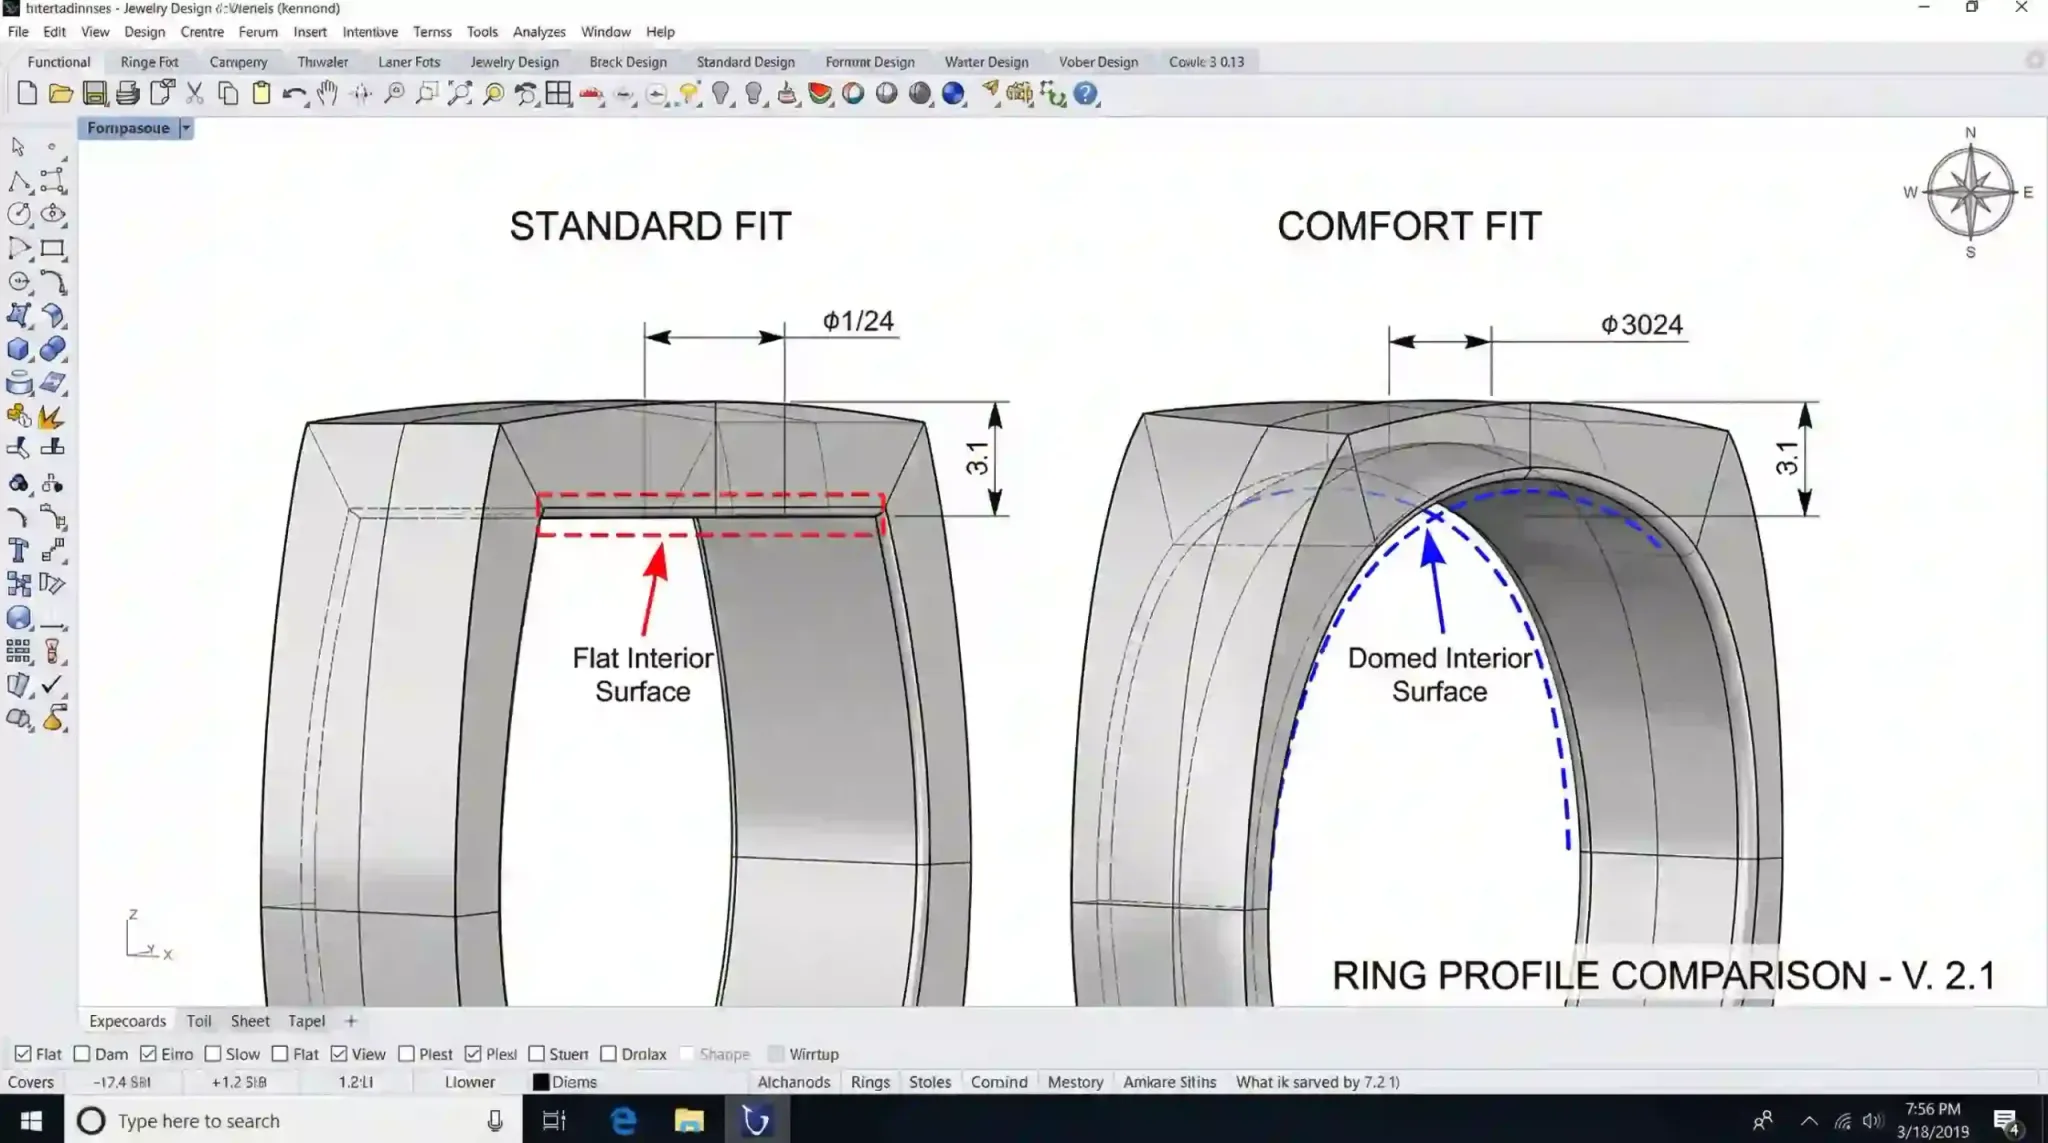Switch to the Standard Design tab
The height and width of the screenshot is (1143, 2048).
[745, 62]
